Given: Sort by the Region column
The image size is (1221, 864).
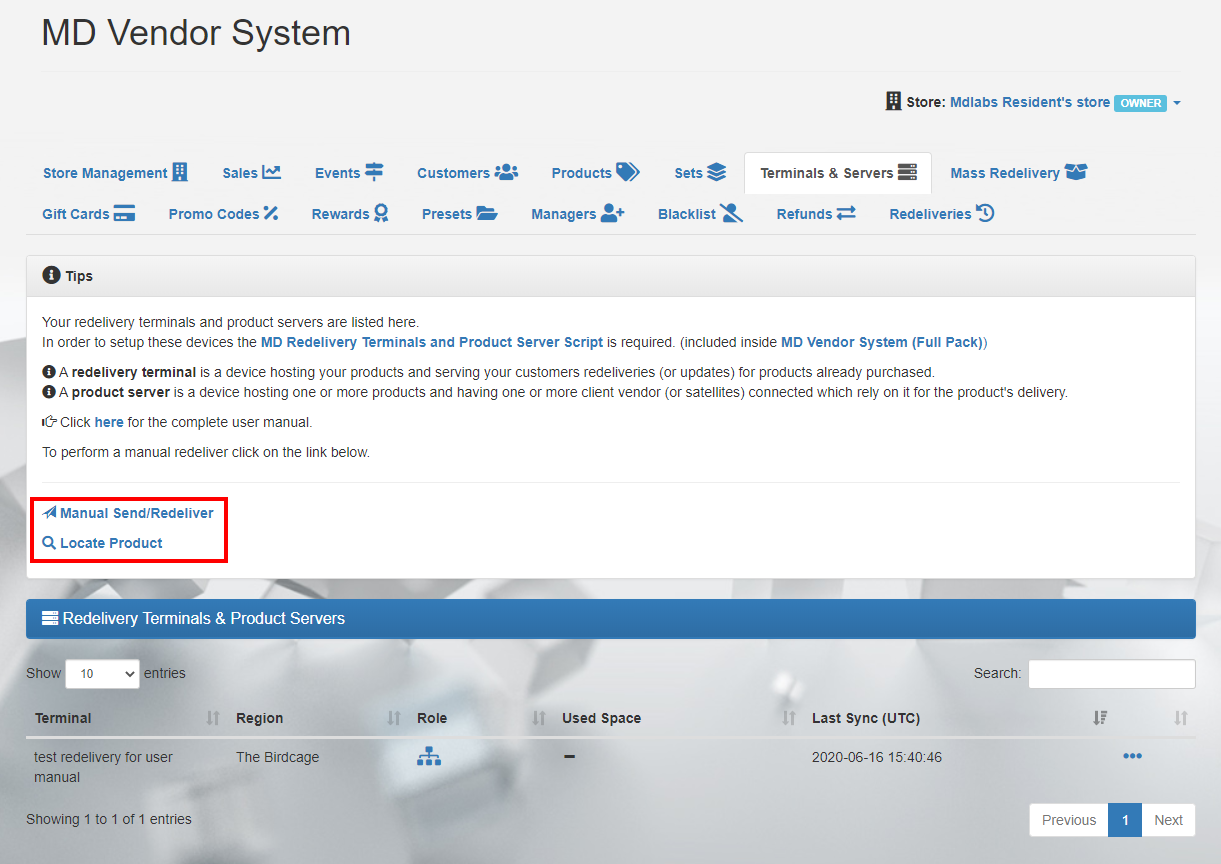Looking at the screenshot, I should pyautogui.click(x=318, y=718).
